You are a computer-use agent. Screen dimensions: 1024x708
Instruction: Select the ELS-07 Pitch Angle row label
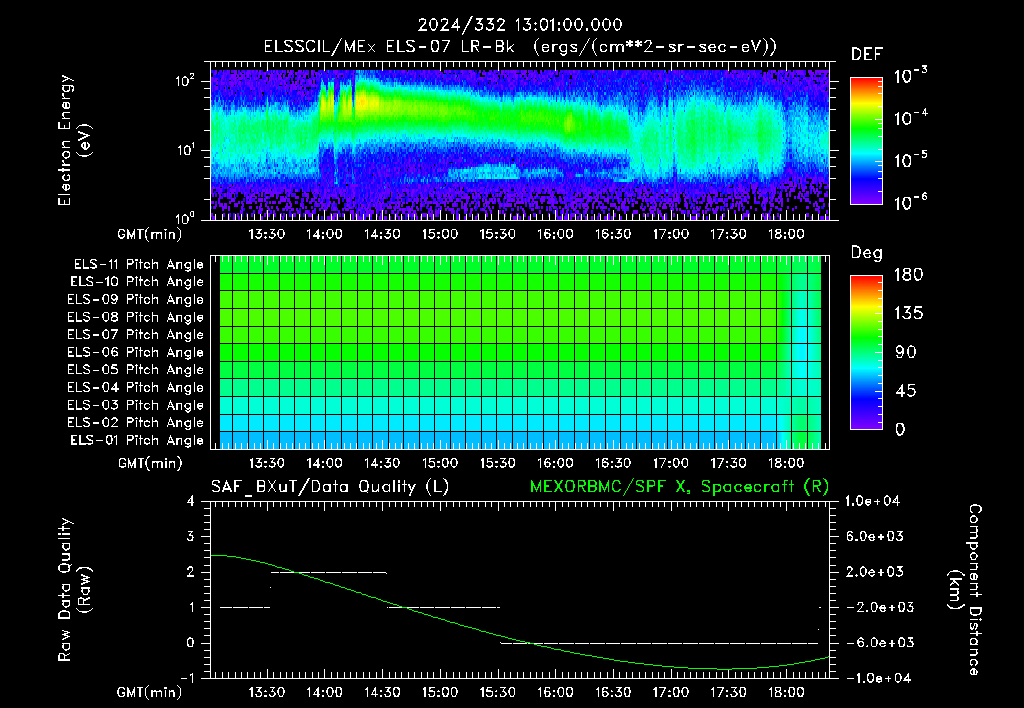tap(135, 334)
